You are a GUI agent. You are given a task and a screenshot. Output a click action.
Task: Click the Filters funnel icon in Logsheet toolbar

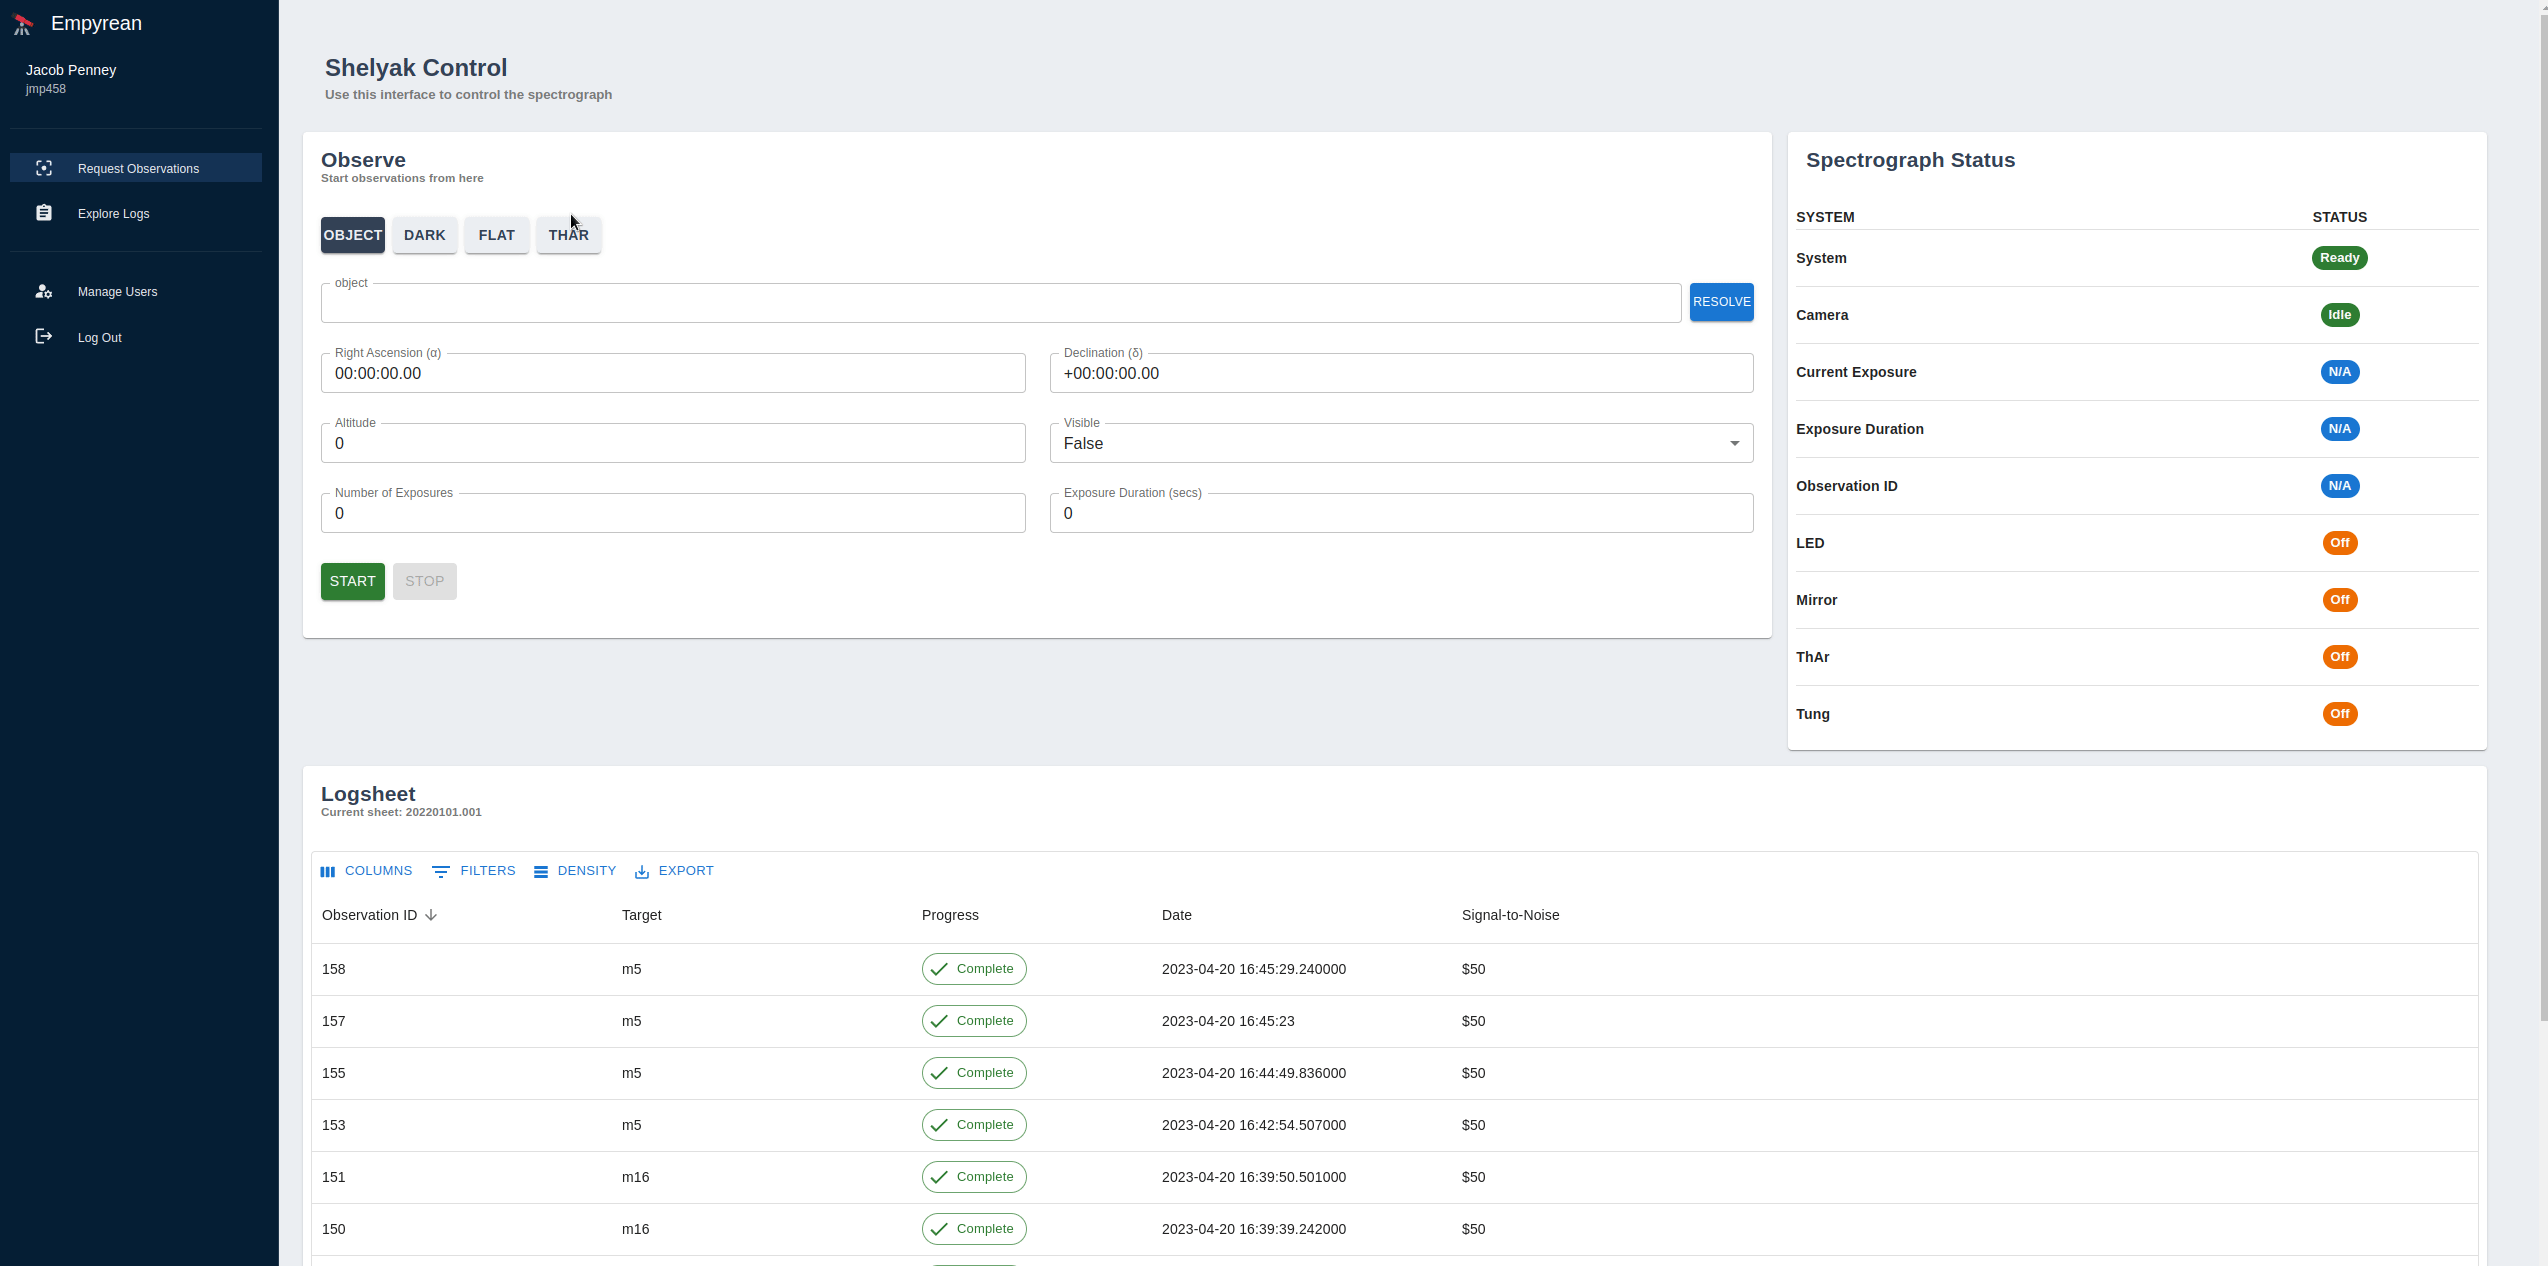point(441,872)
